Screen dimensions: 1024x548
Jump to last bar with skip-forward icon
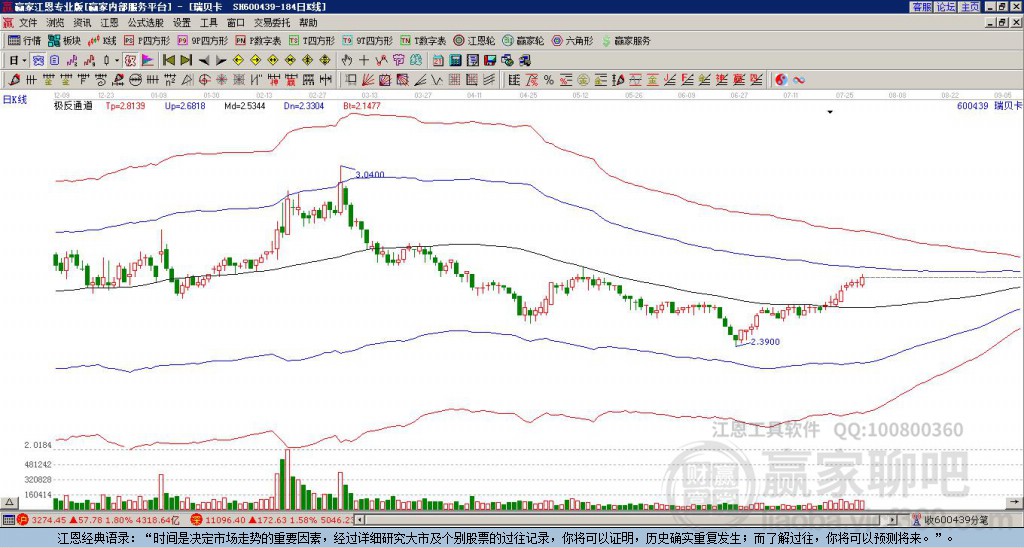pyautogui.click(x=186, y=61)
